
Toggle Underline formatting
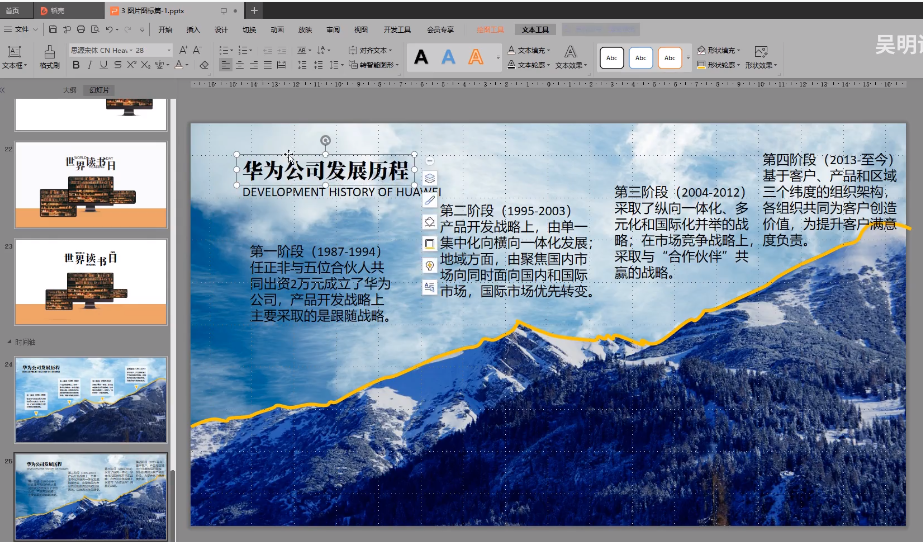(x=104, y=65)
